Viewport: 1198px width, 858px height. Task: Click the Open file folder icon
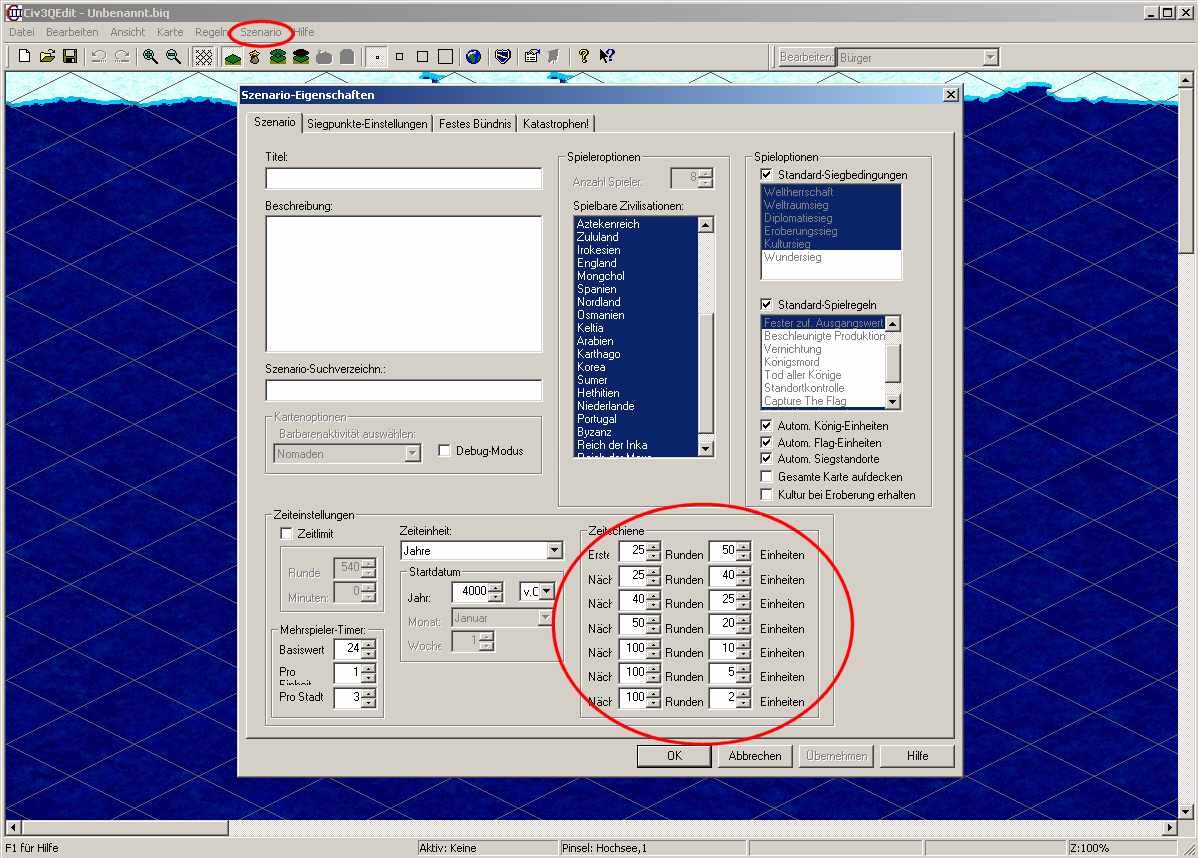(47, 57)
